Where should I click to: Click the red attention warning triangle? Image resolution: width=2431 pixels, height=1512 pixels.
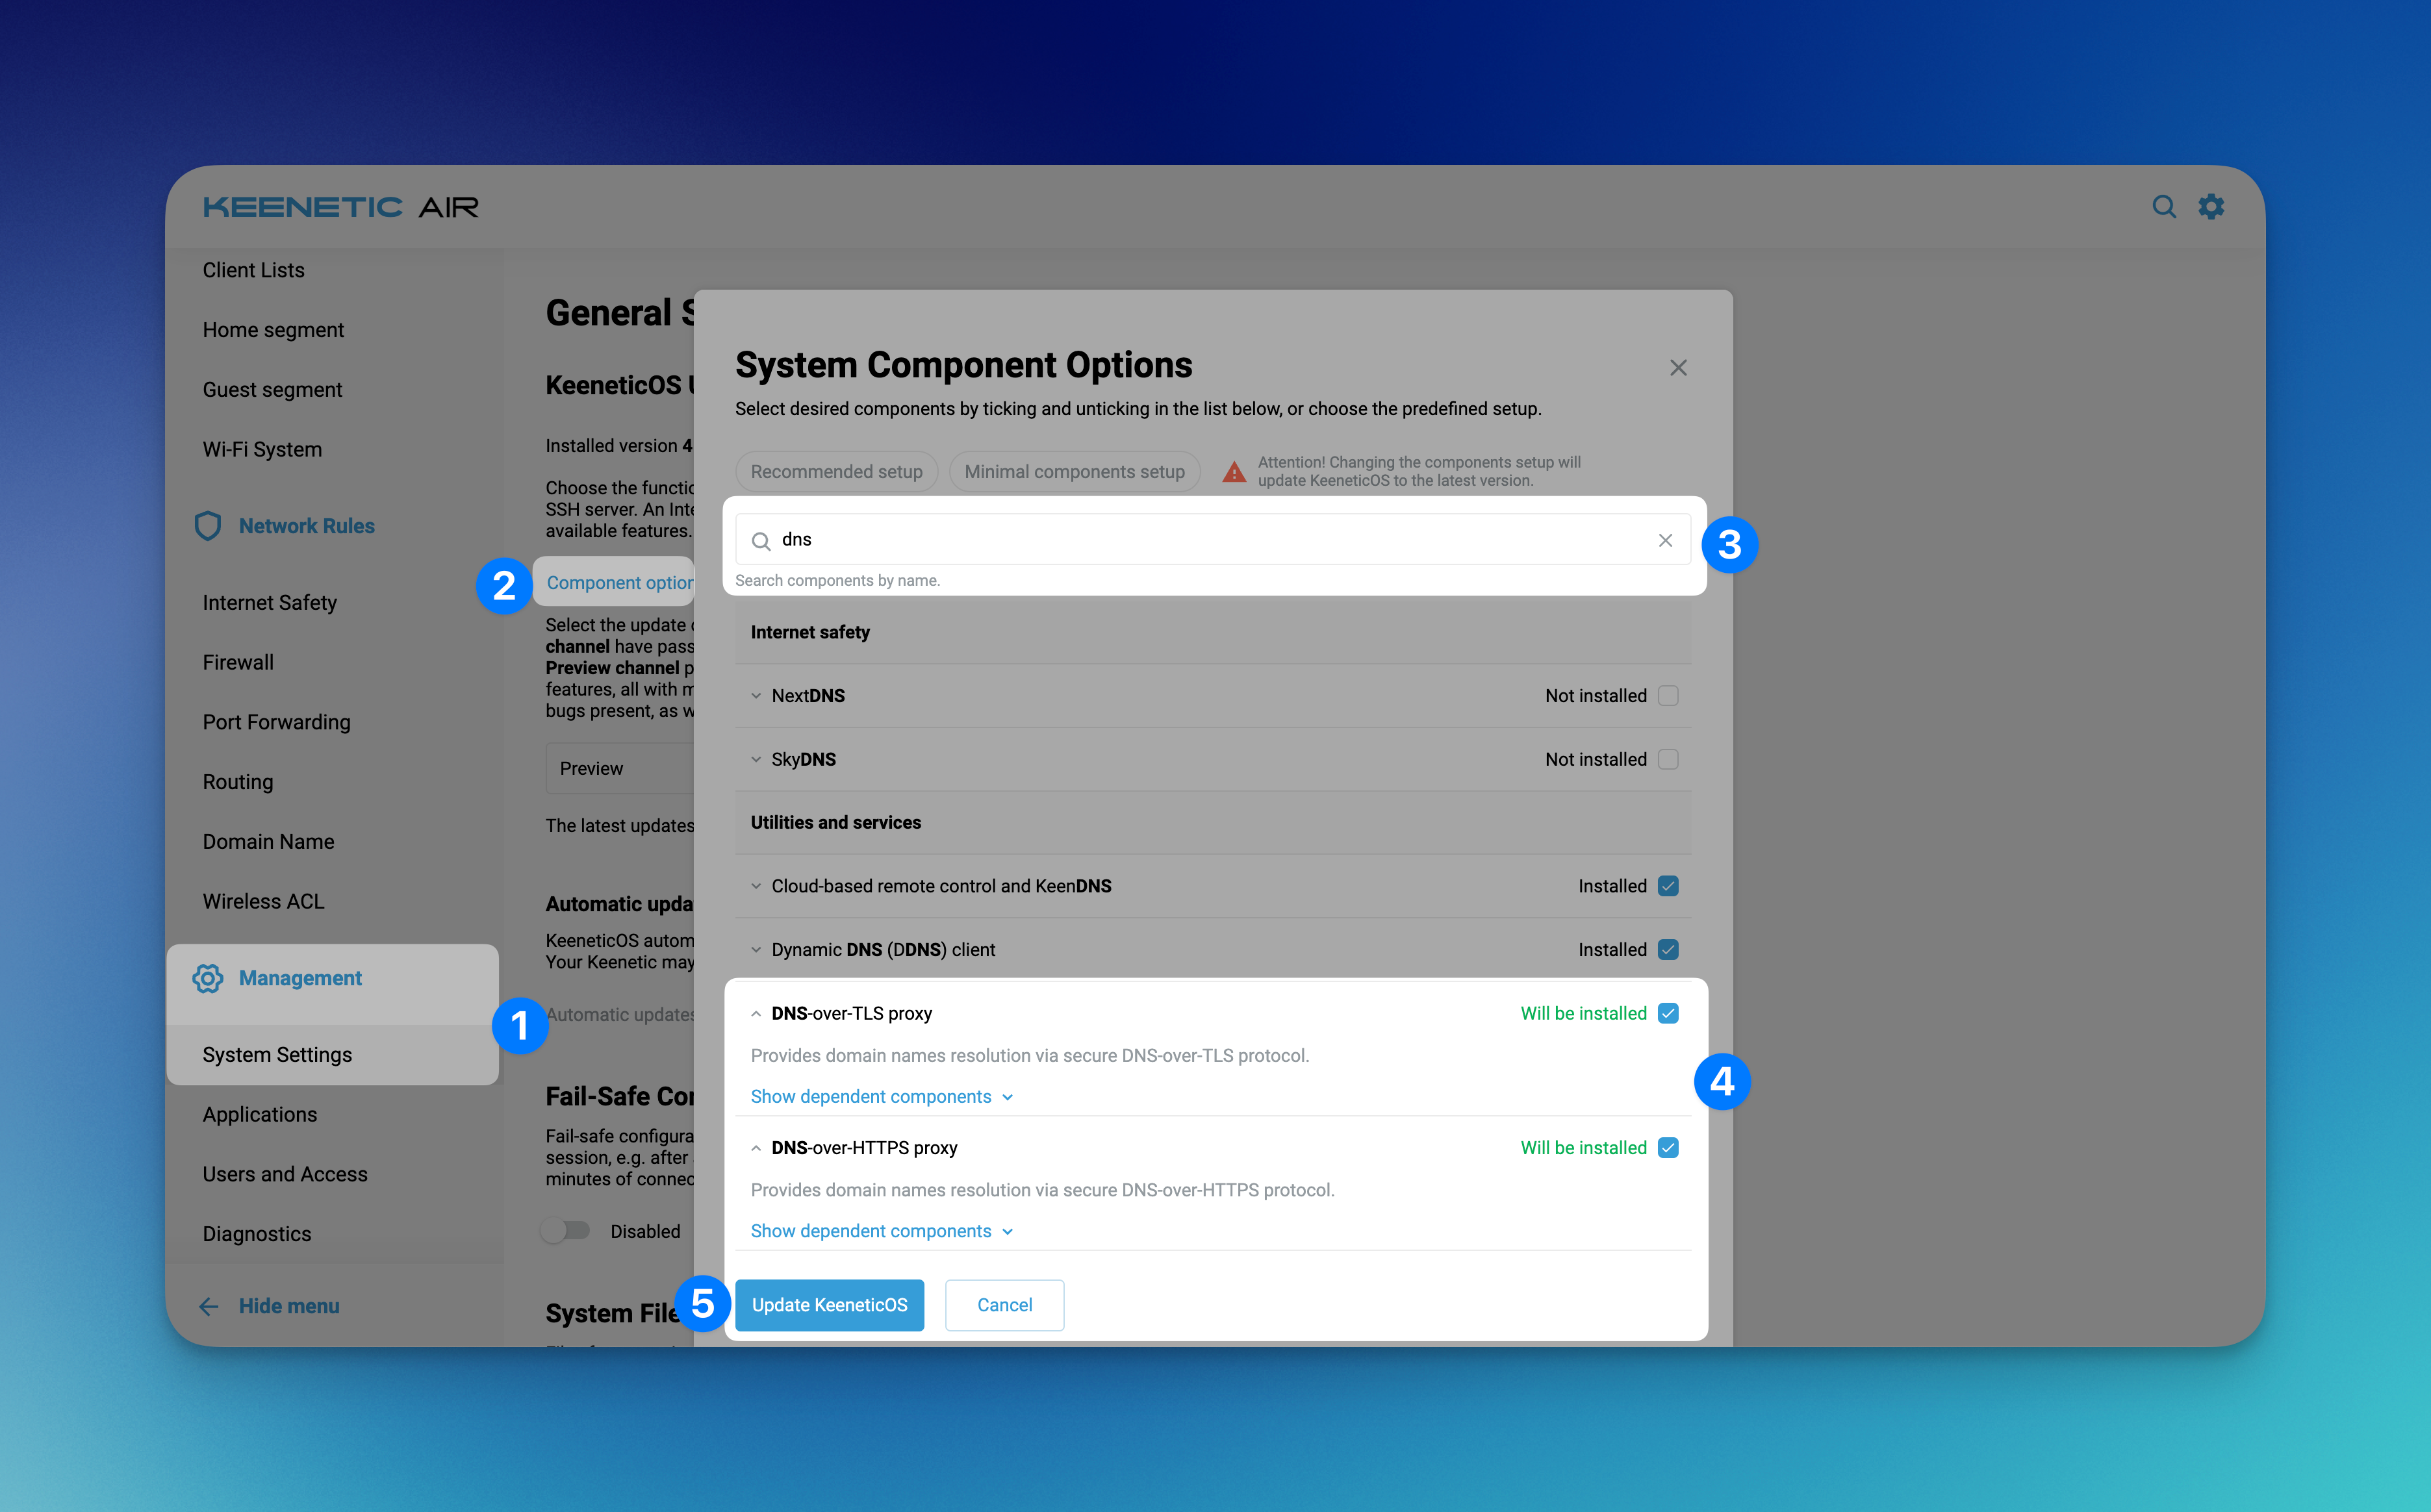click(x=1234, y=472)
